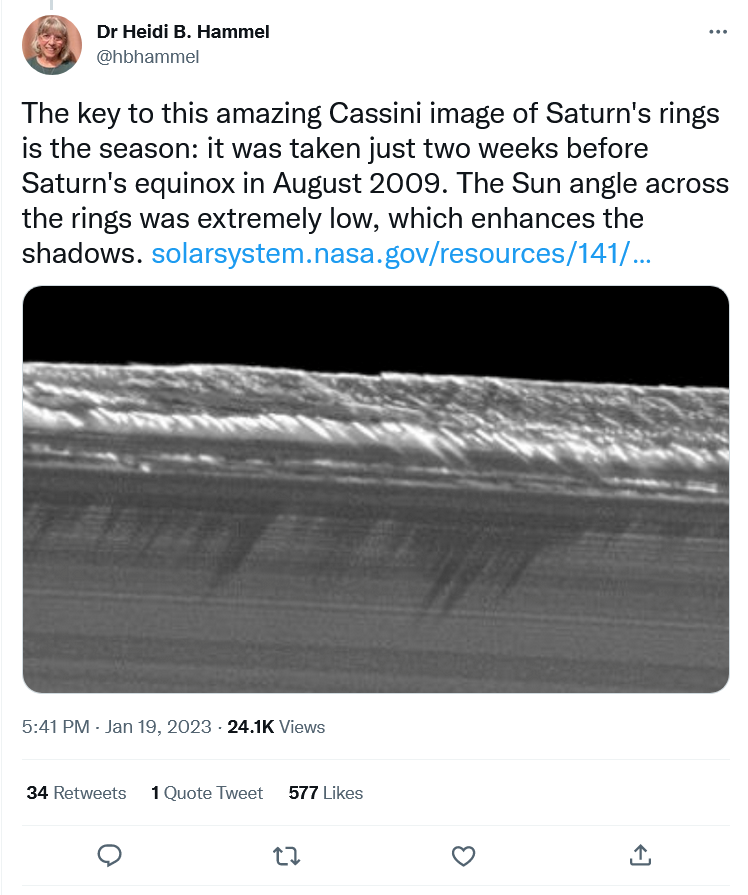748x895 pixels.
Task: Show the 1 Quote Tweet list
Action: pos(207,793)
